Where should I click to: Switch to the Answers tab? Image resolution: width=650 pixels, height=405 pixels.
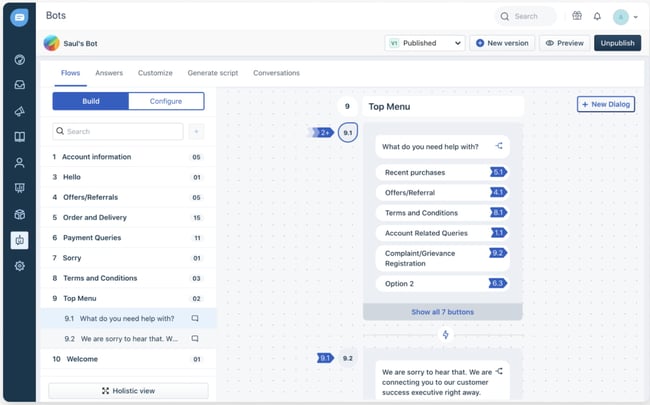pyautogui.click(x=109, y=73)
